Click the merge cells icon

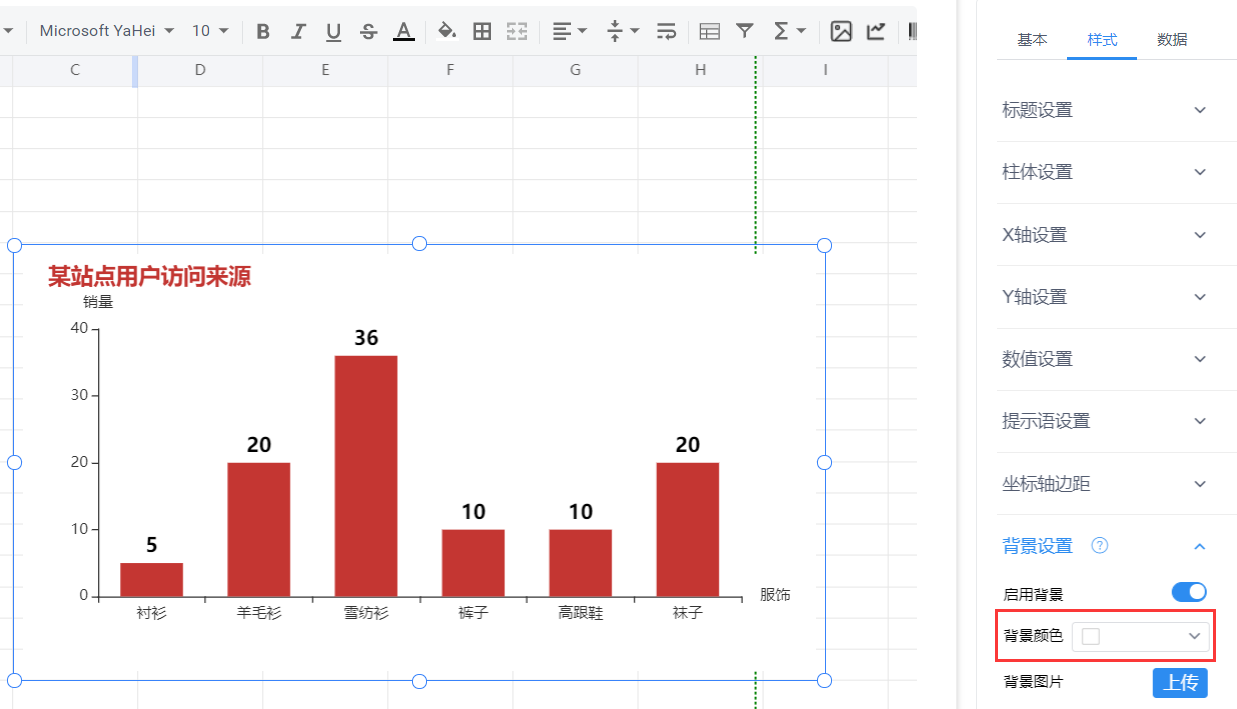(516, 31)
